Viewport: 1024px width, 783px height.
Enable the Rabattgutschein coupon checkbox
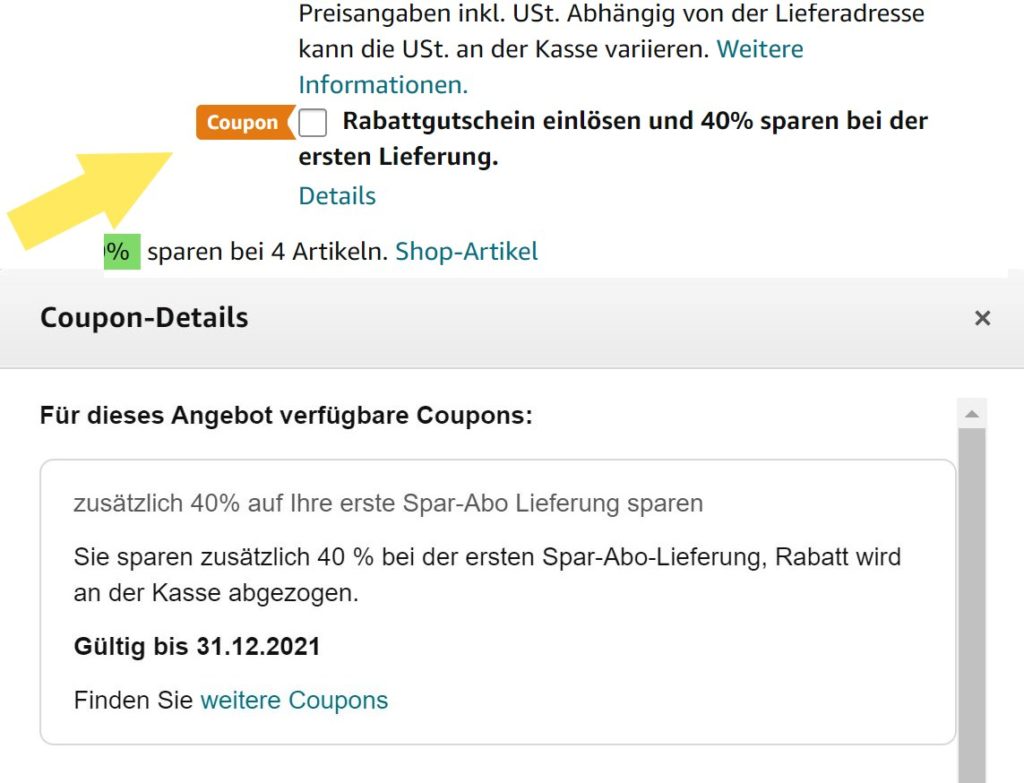tap(313, 122)
